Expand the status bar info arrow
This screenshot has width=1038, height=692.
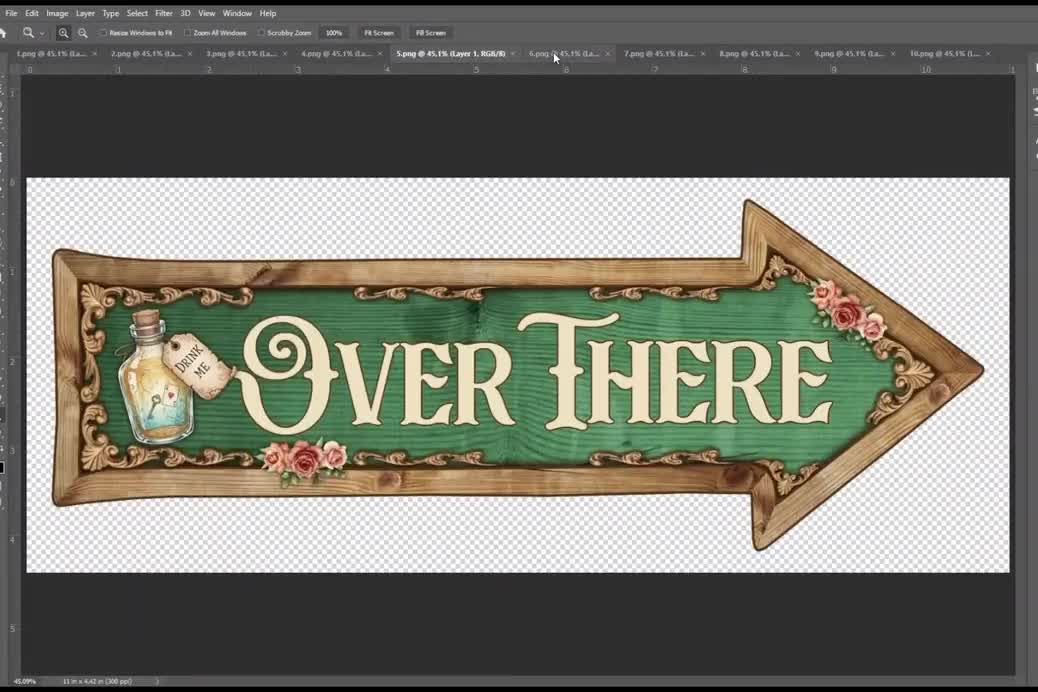pos(158,681)
